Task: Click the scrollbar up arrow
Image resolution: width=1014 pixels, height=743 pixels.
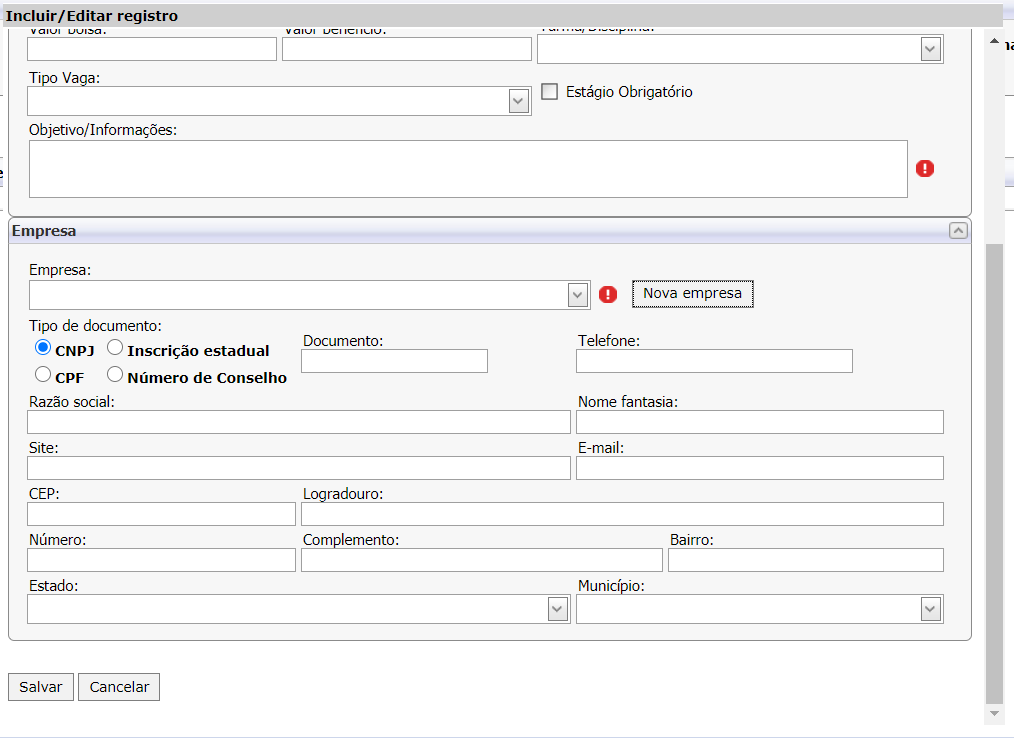Action: (x=995, y=41)
